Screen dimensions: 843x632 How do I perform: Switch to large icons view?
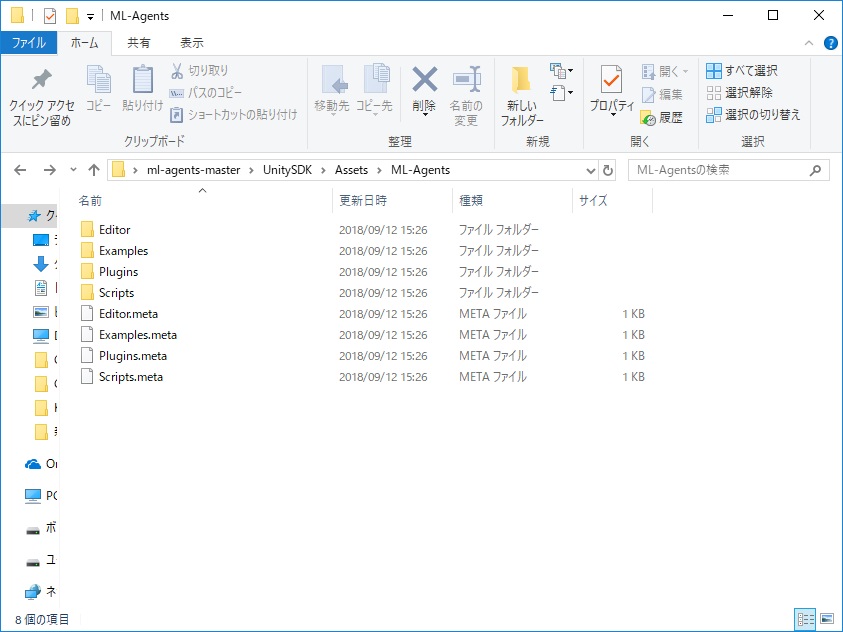[x=826, y=620]
